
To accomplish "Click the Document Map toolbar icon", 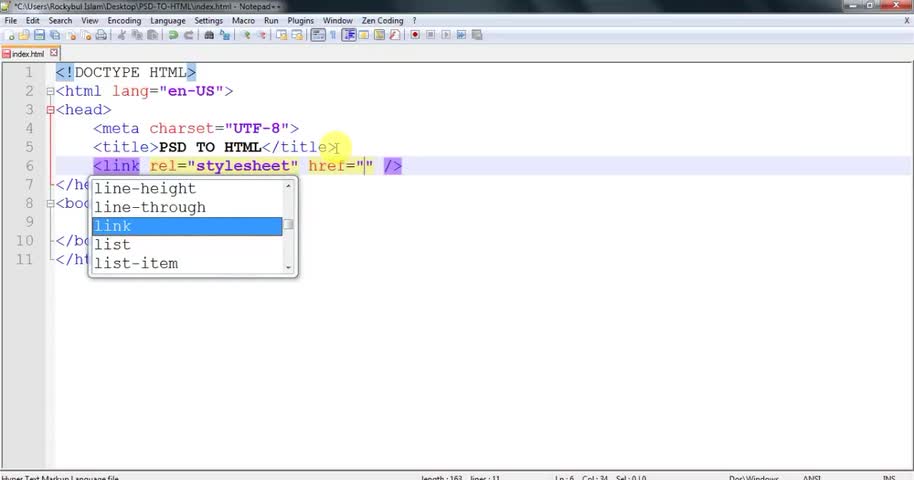I will tap(379, 35).
